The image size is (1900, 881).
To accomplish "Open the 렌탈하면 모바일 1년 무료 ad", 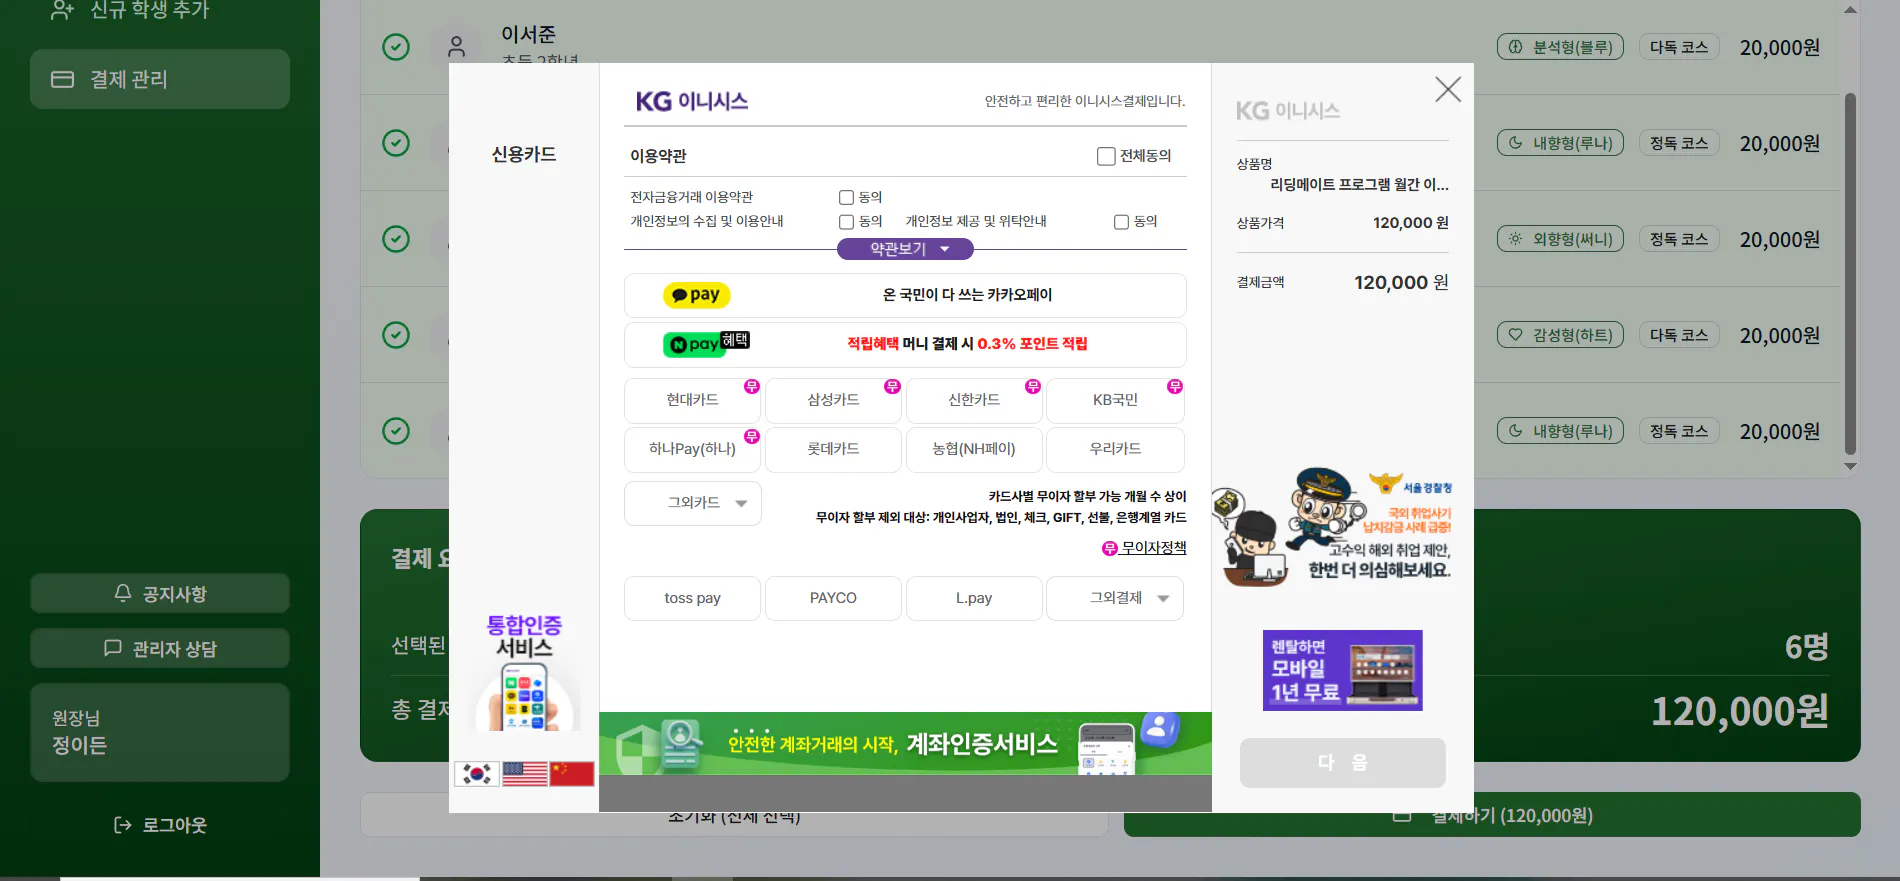I will tap(1342, 670).
